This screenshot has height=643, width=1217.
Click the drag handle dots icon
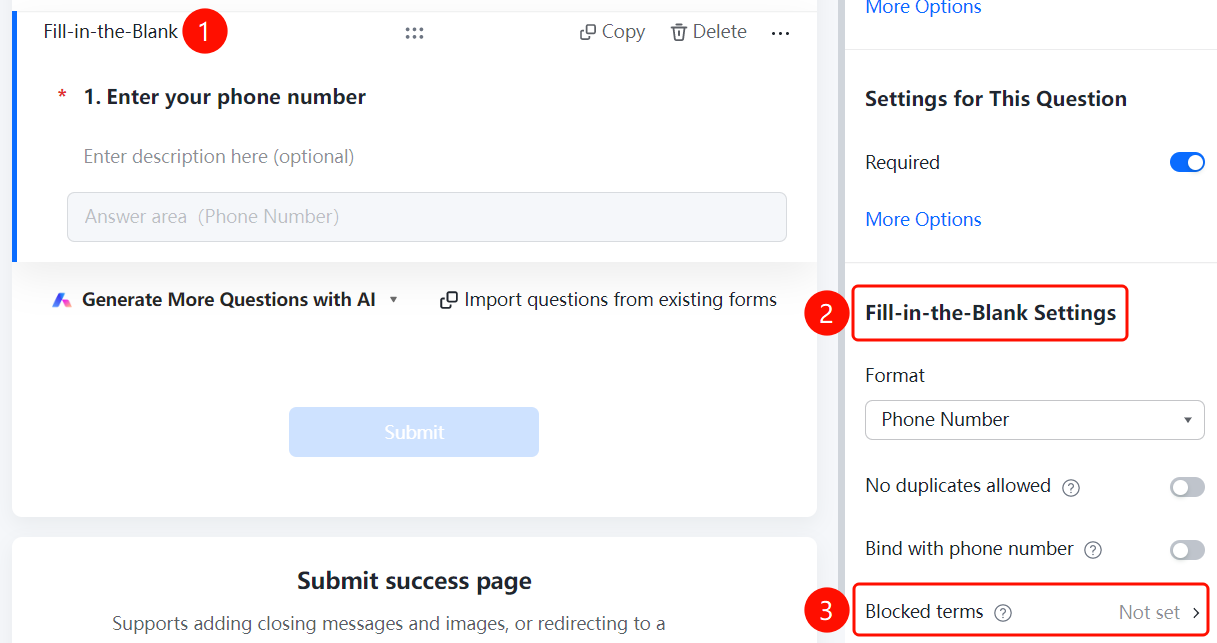414,33
